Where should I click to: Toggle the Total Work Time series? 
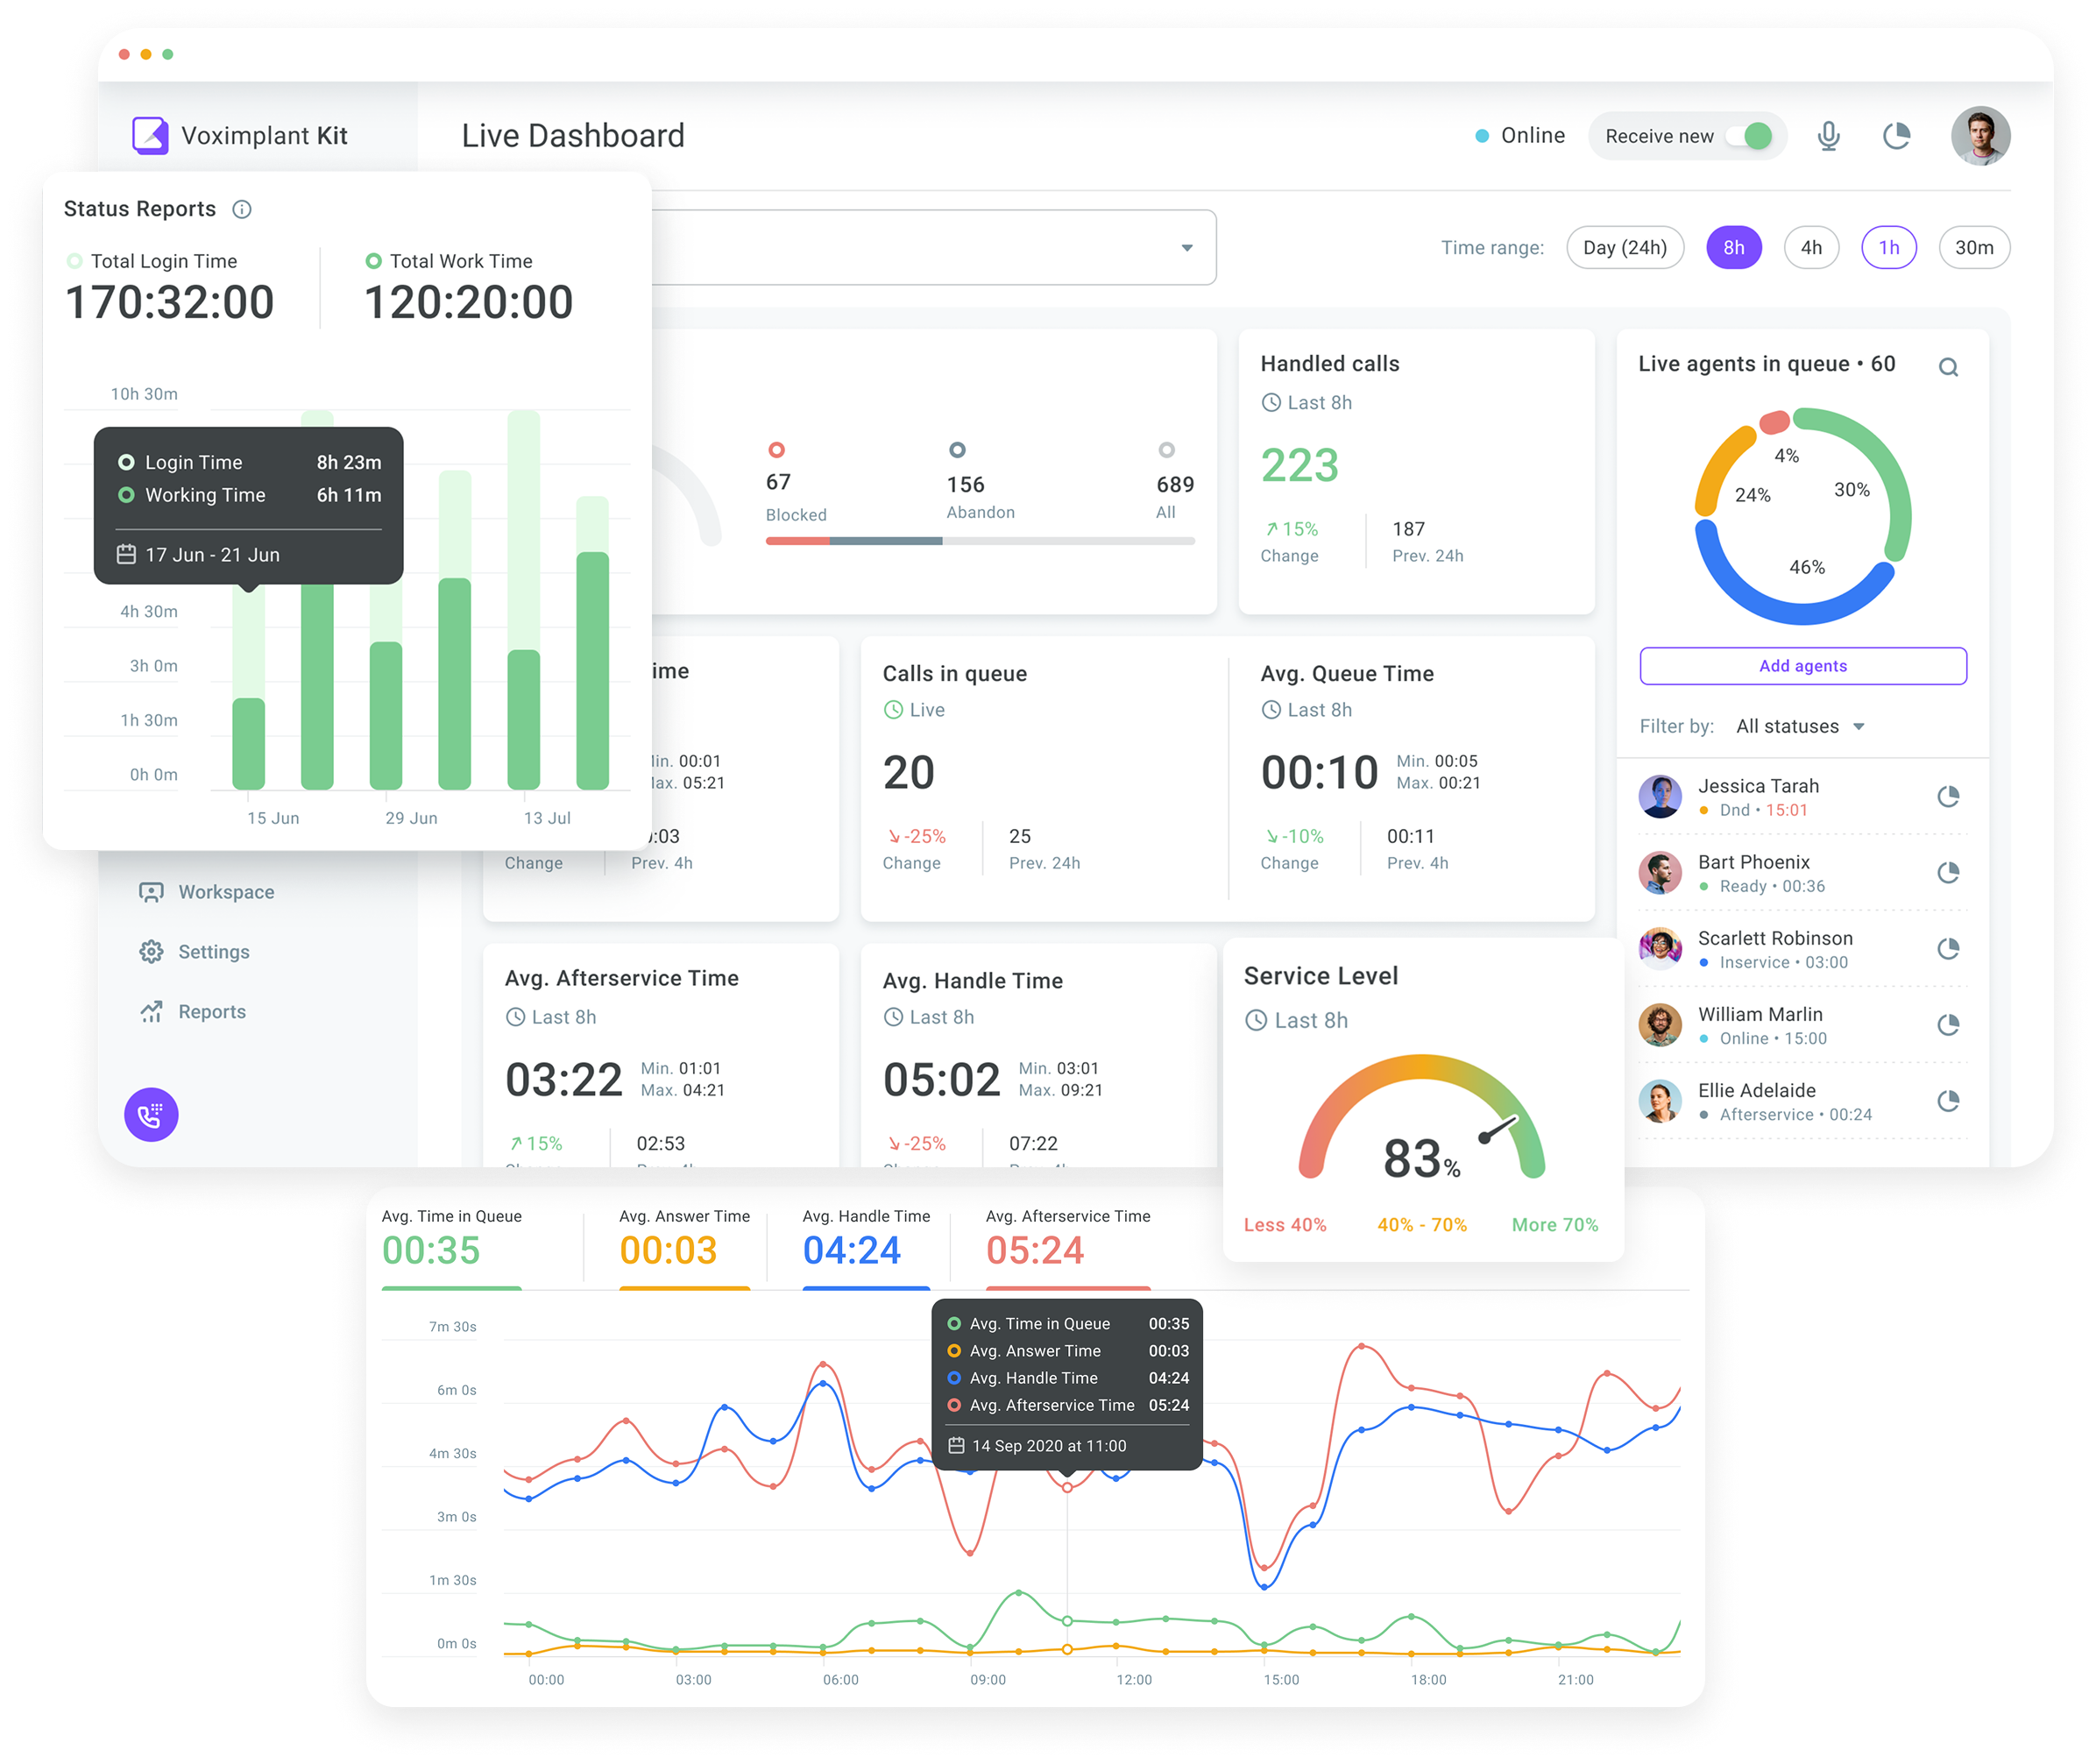[x=449, y=261]
